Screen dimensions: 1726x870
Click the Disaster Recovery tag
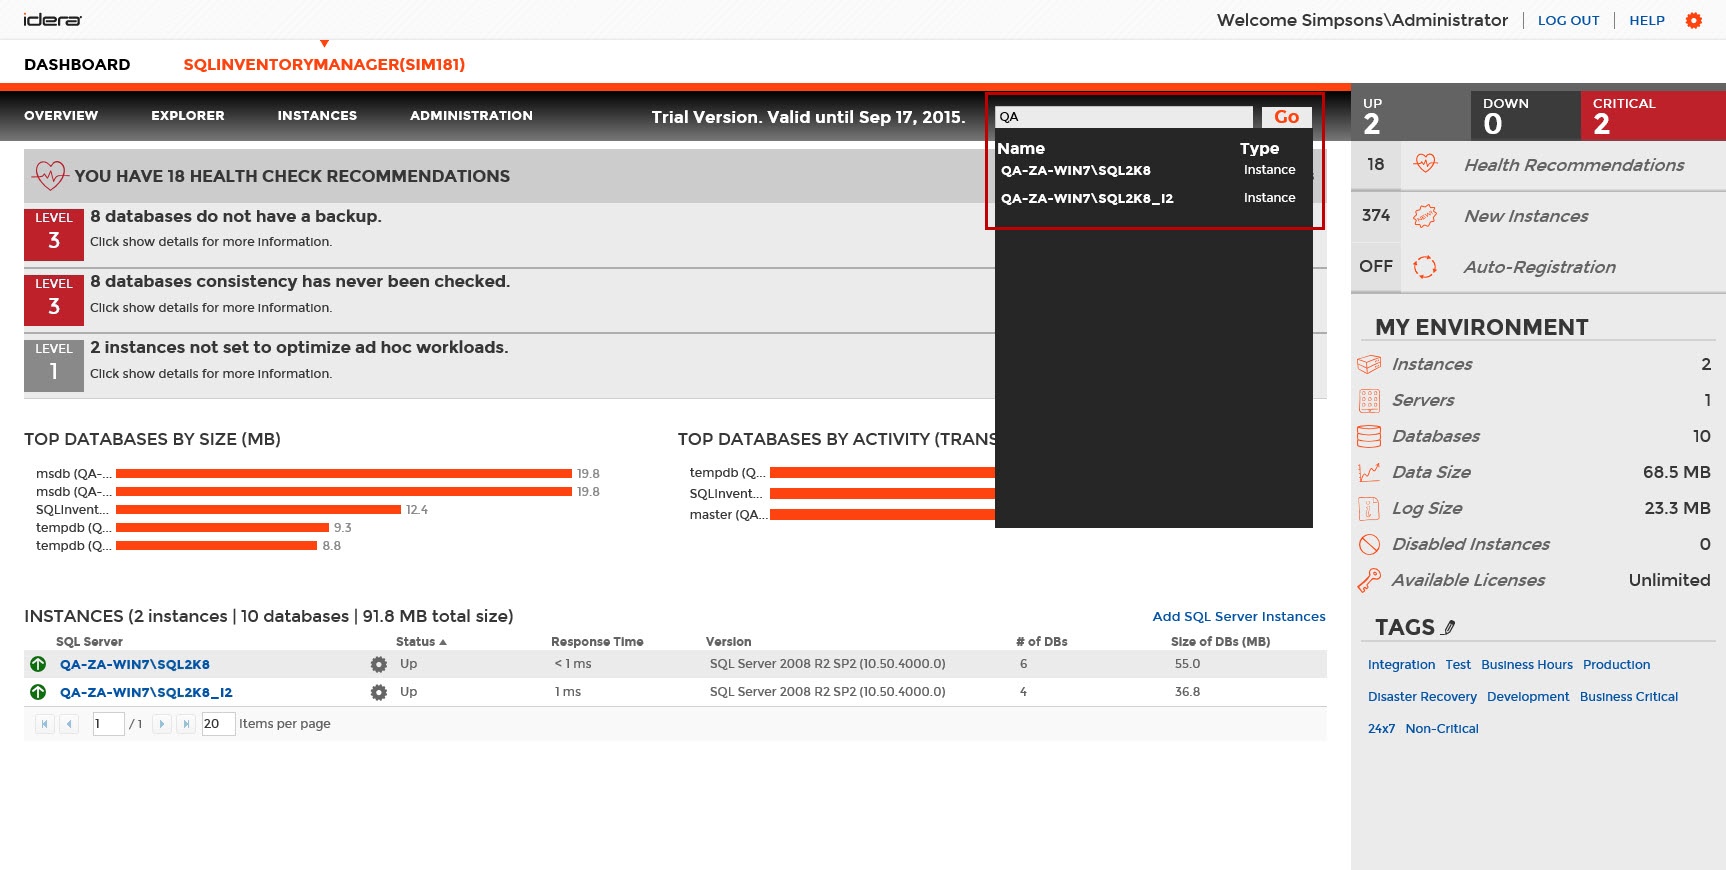coord(1422,697)
